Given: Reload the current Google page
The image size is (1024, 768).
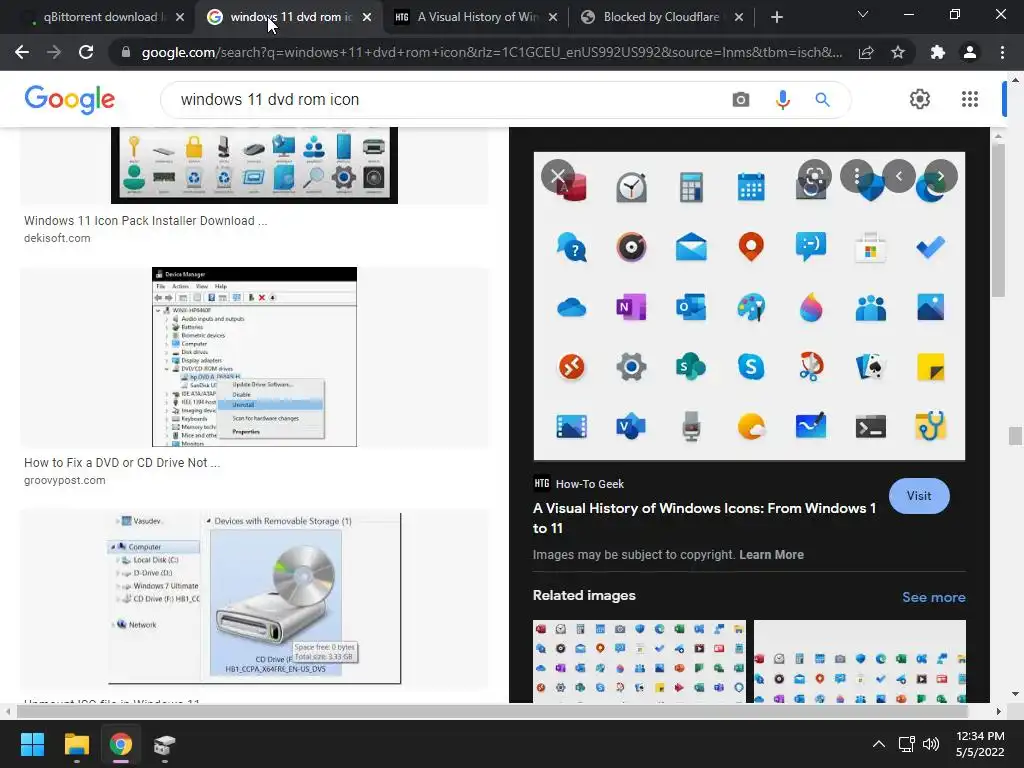Looking at the screenshot, I should [x=86, y=52].
